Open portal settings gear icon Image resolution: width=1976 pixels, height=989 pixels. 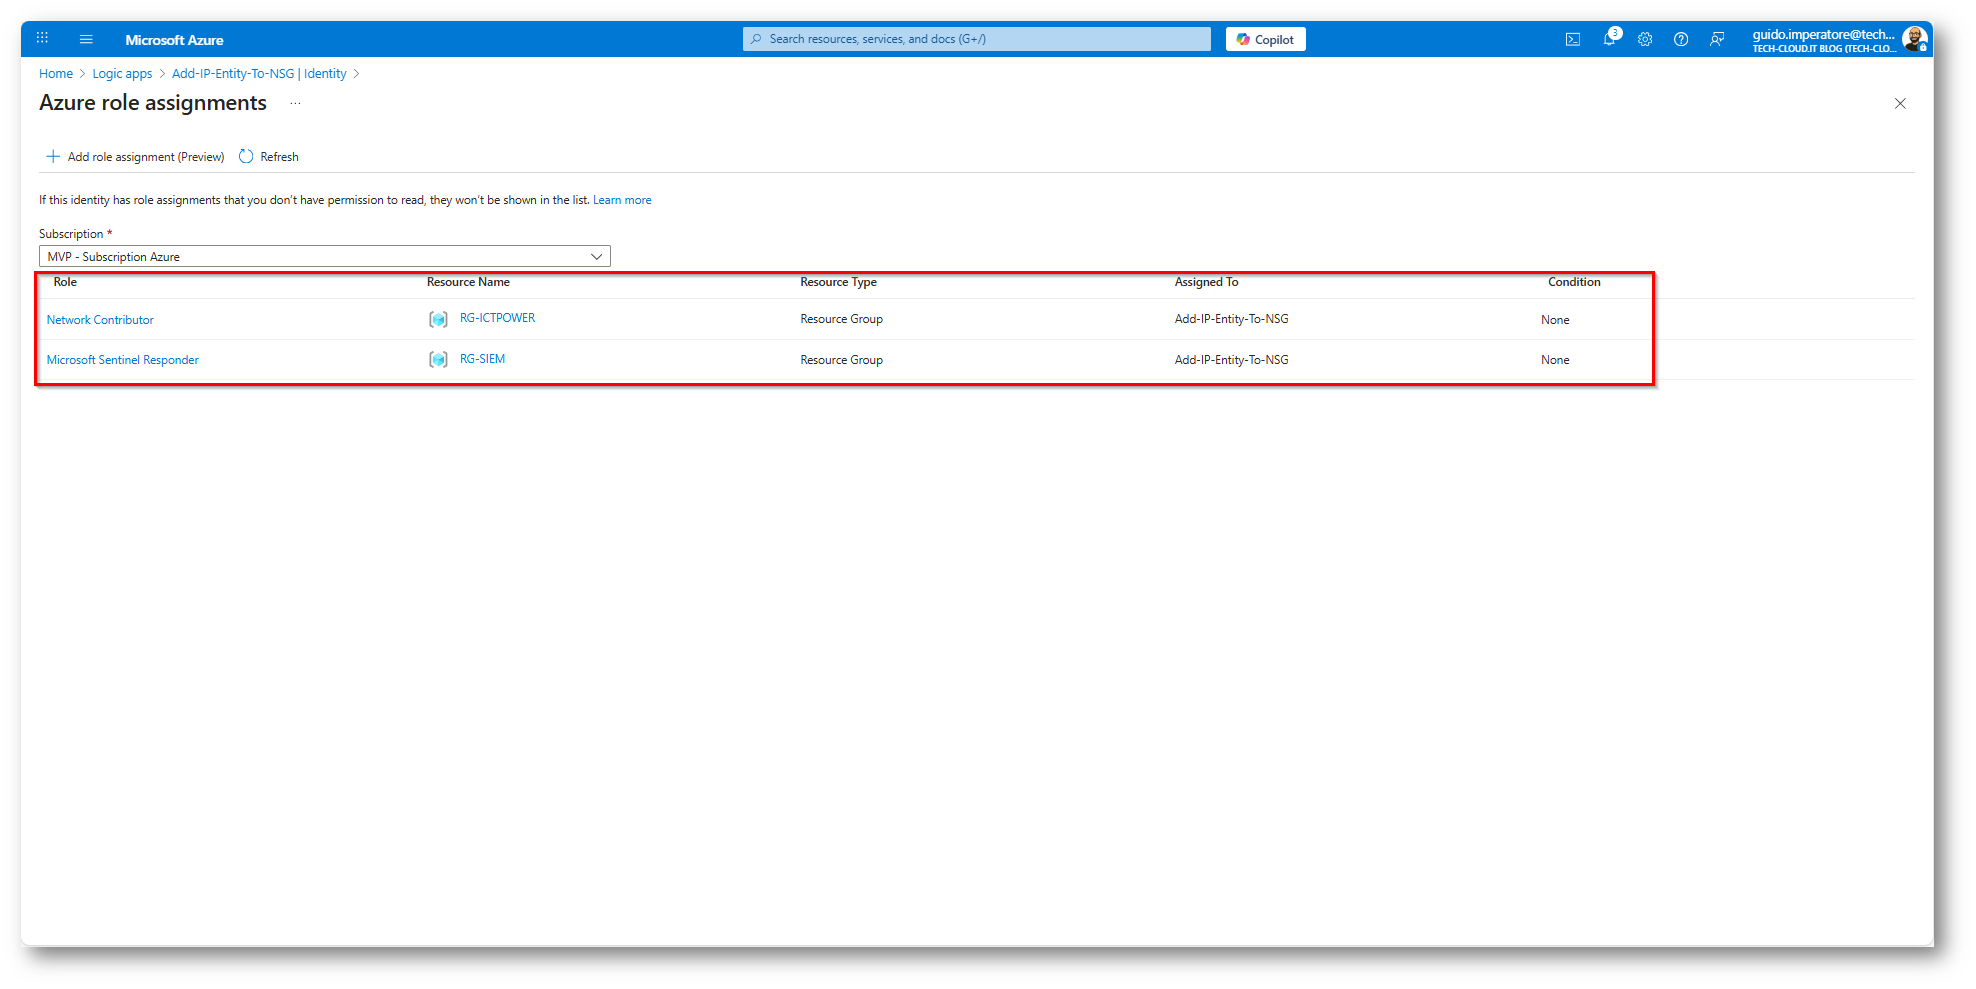click(1645, 39)
